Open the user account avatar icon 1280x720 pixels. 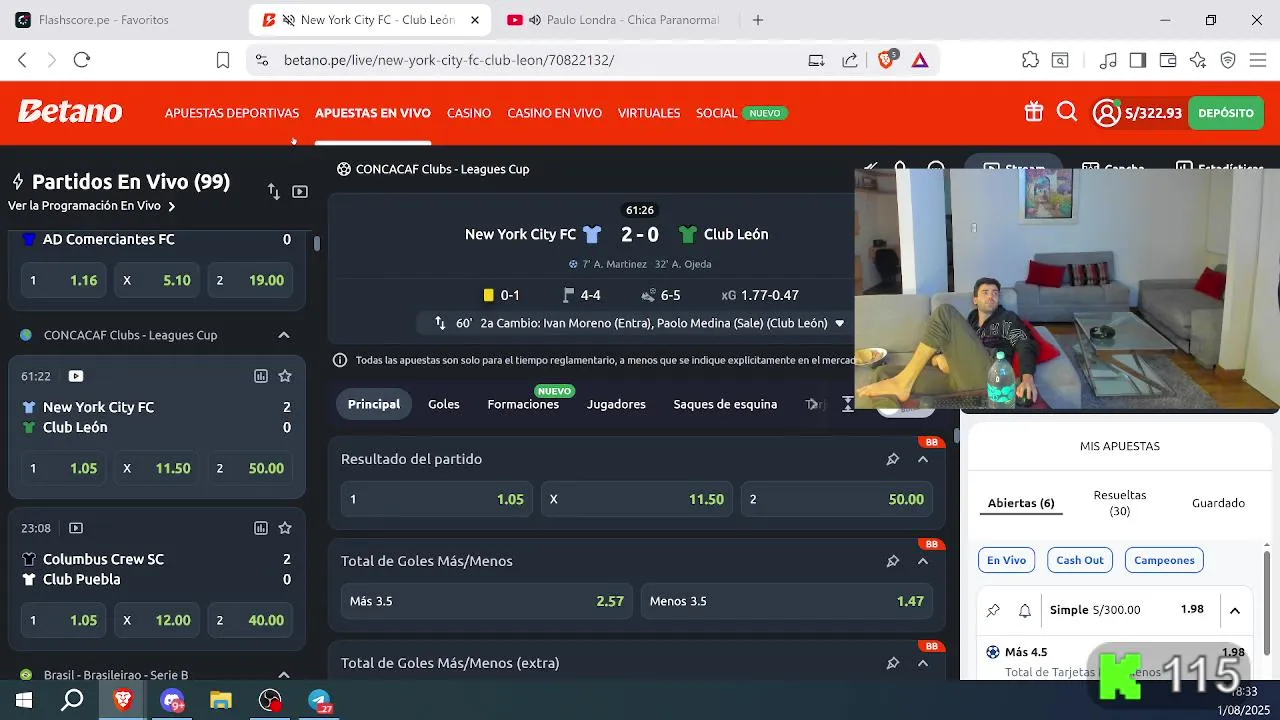[1106, 113]
